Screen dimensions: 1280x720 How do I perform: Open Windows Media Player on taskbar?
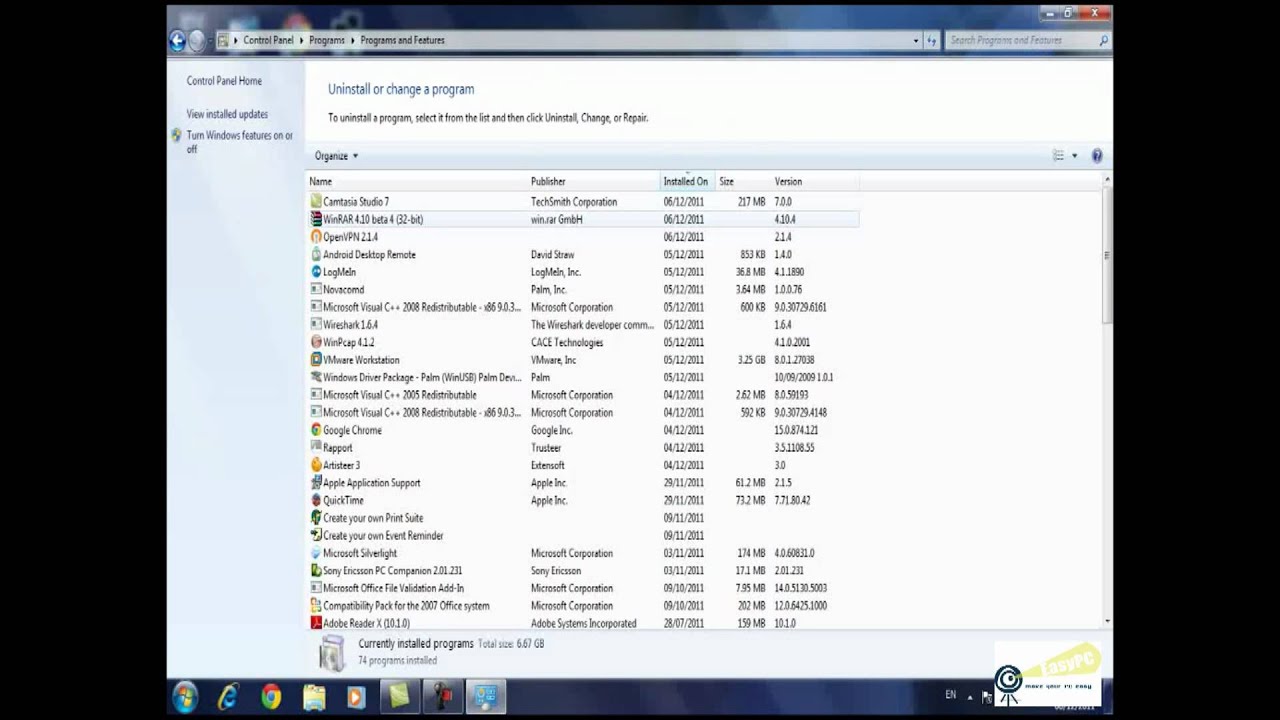click(x=356, y=696)
